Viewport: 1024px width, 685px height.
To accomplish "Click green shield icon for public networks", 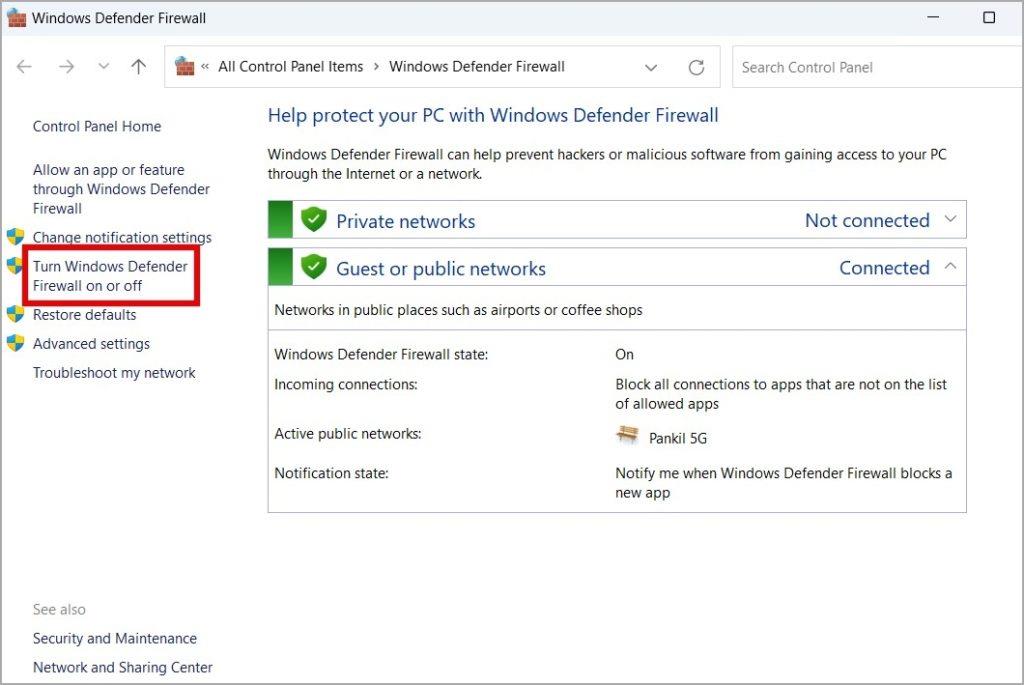I will (x=313, y=266).
